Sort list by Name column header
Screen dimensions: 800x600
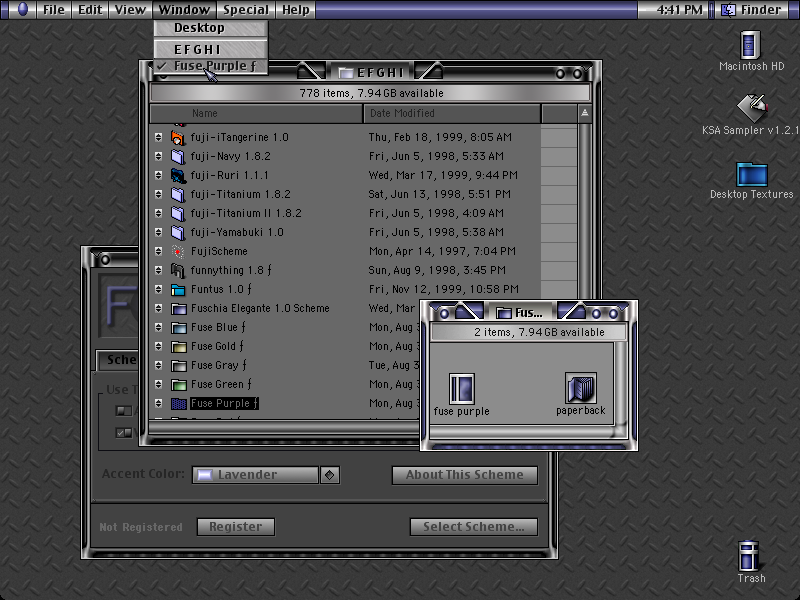[x=256, y=113]
